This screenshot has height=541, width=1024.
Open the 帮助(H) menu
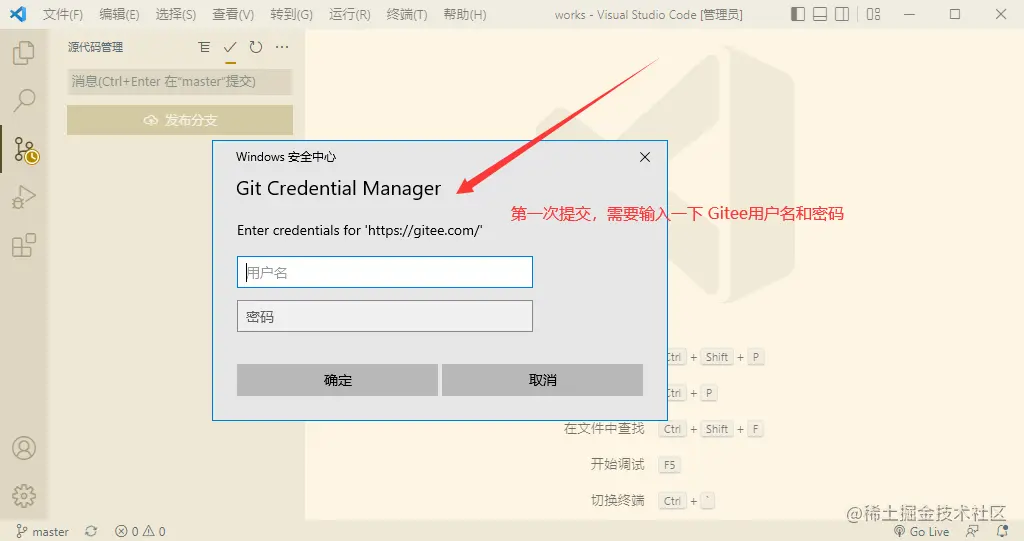pyautogui.click(x=464, y=14)
